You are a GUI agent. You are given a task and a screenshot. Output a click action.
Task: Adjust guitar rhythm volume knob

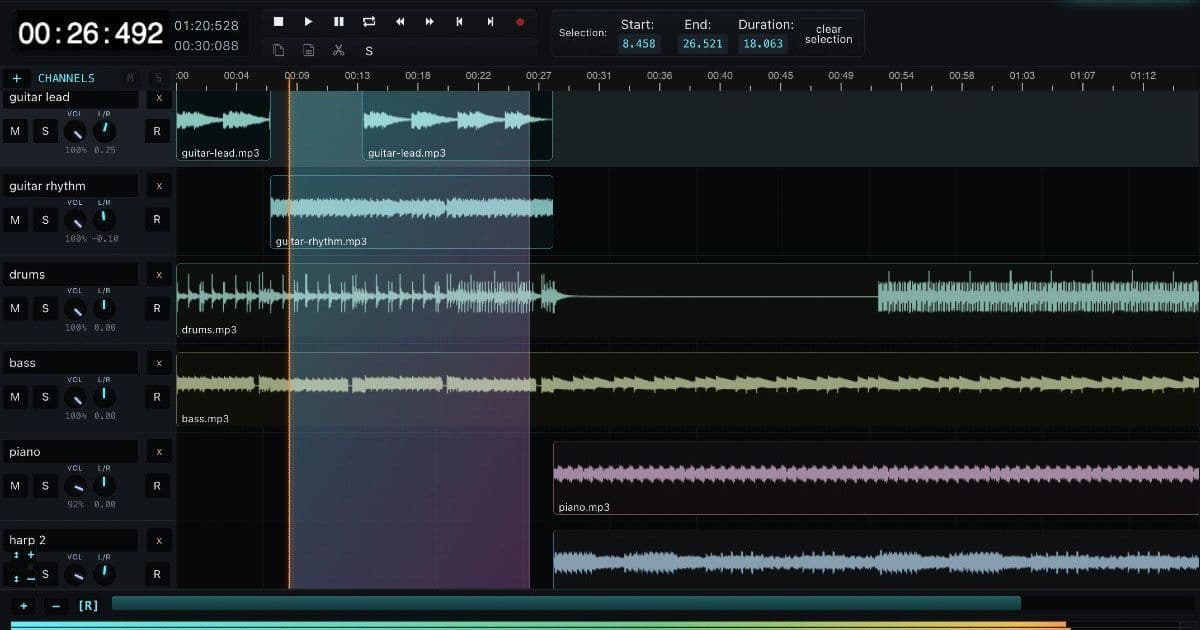click(75, 220)
